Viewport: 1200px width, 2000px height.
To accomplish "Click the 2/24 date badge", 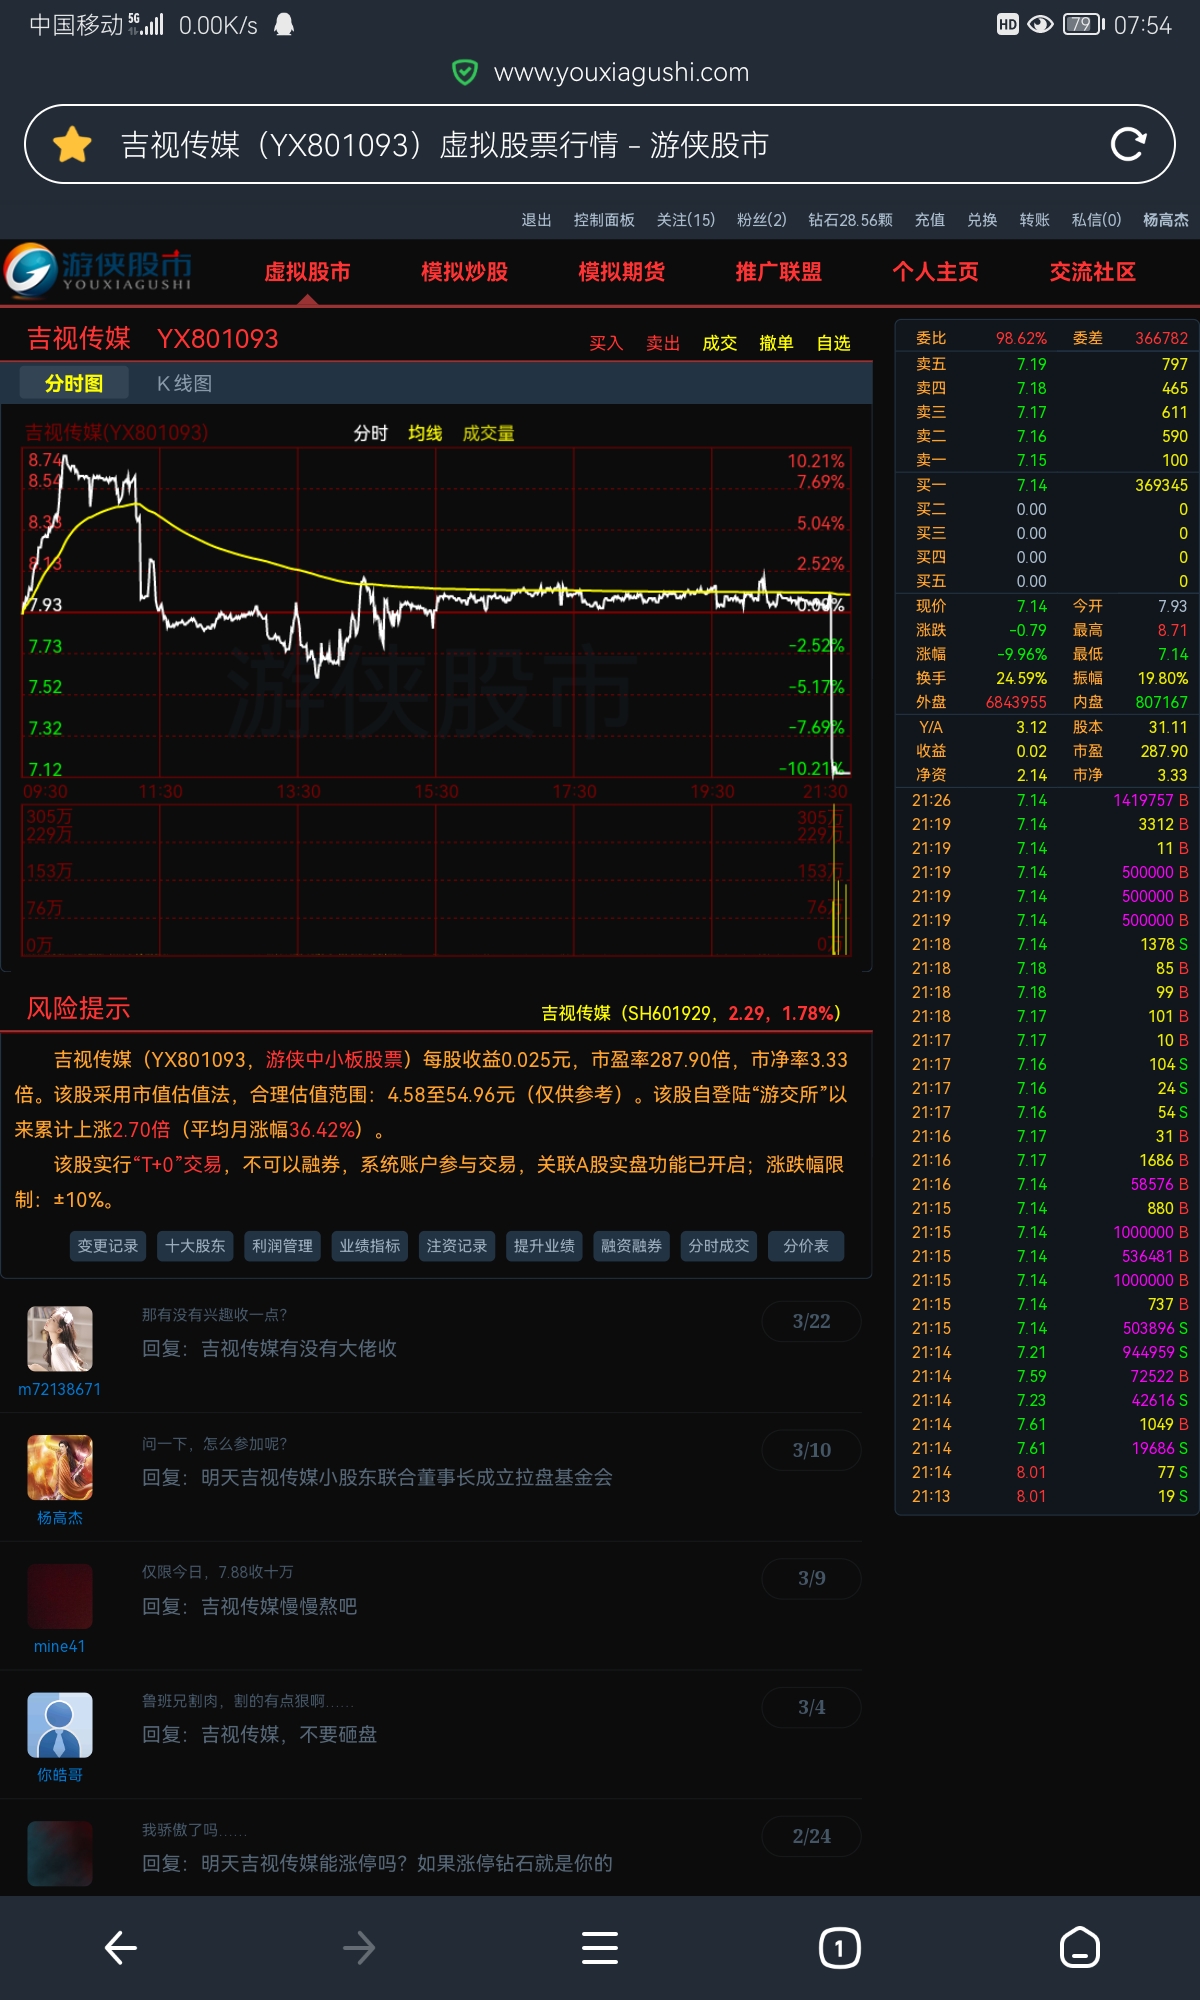I will tap(811, 1836).
